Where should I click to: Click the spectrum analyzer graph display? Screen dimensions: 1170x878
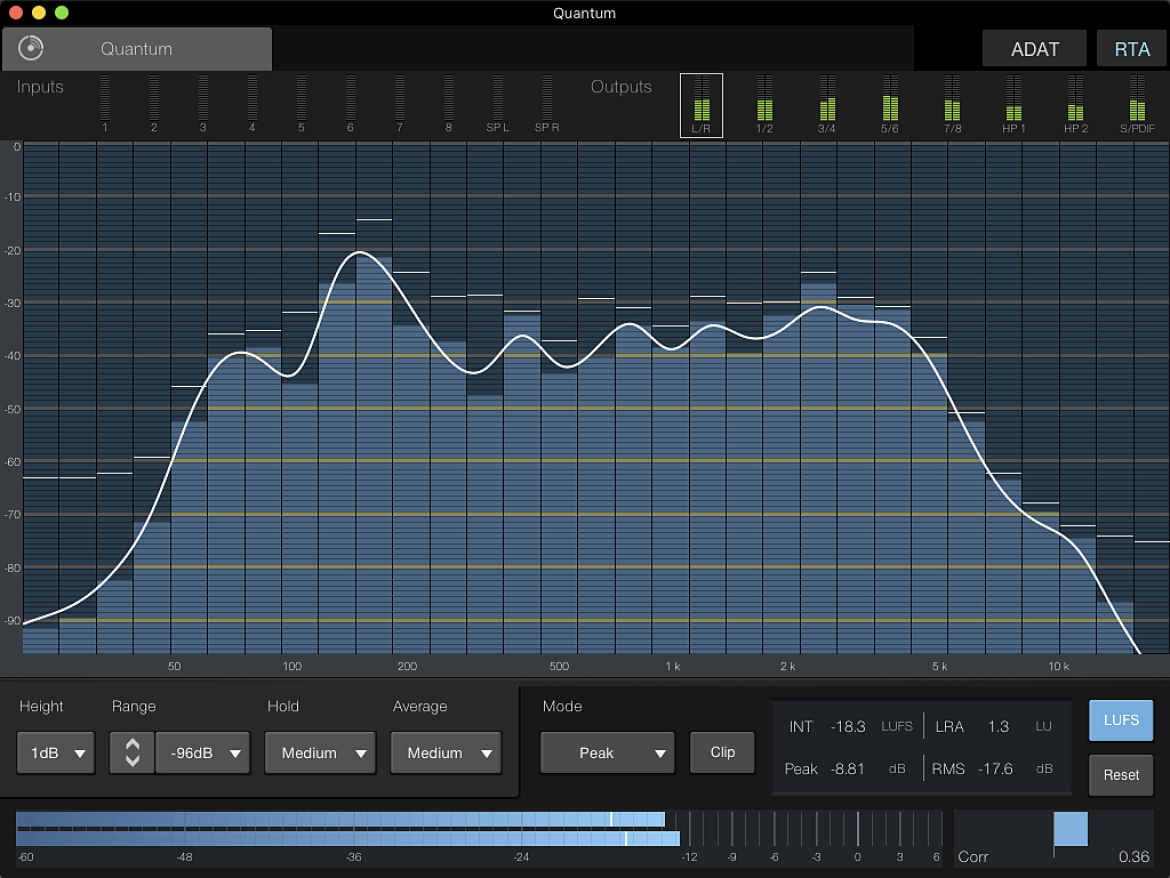tap(596, 398)
